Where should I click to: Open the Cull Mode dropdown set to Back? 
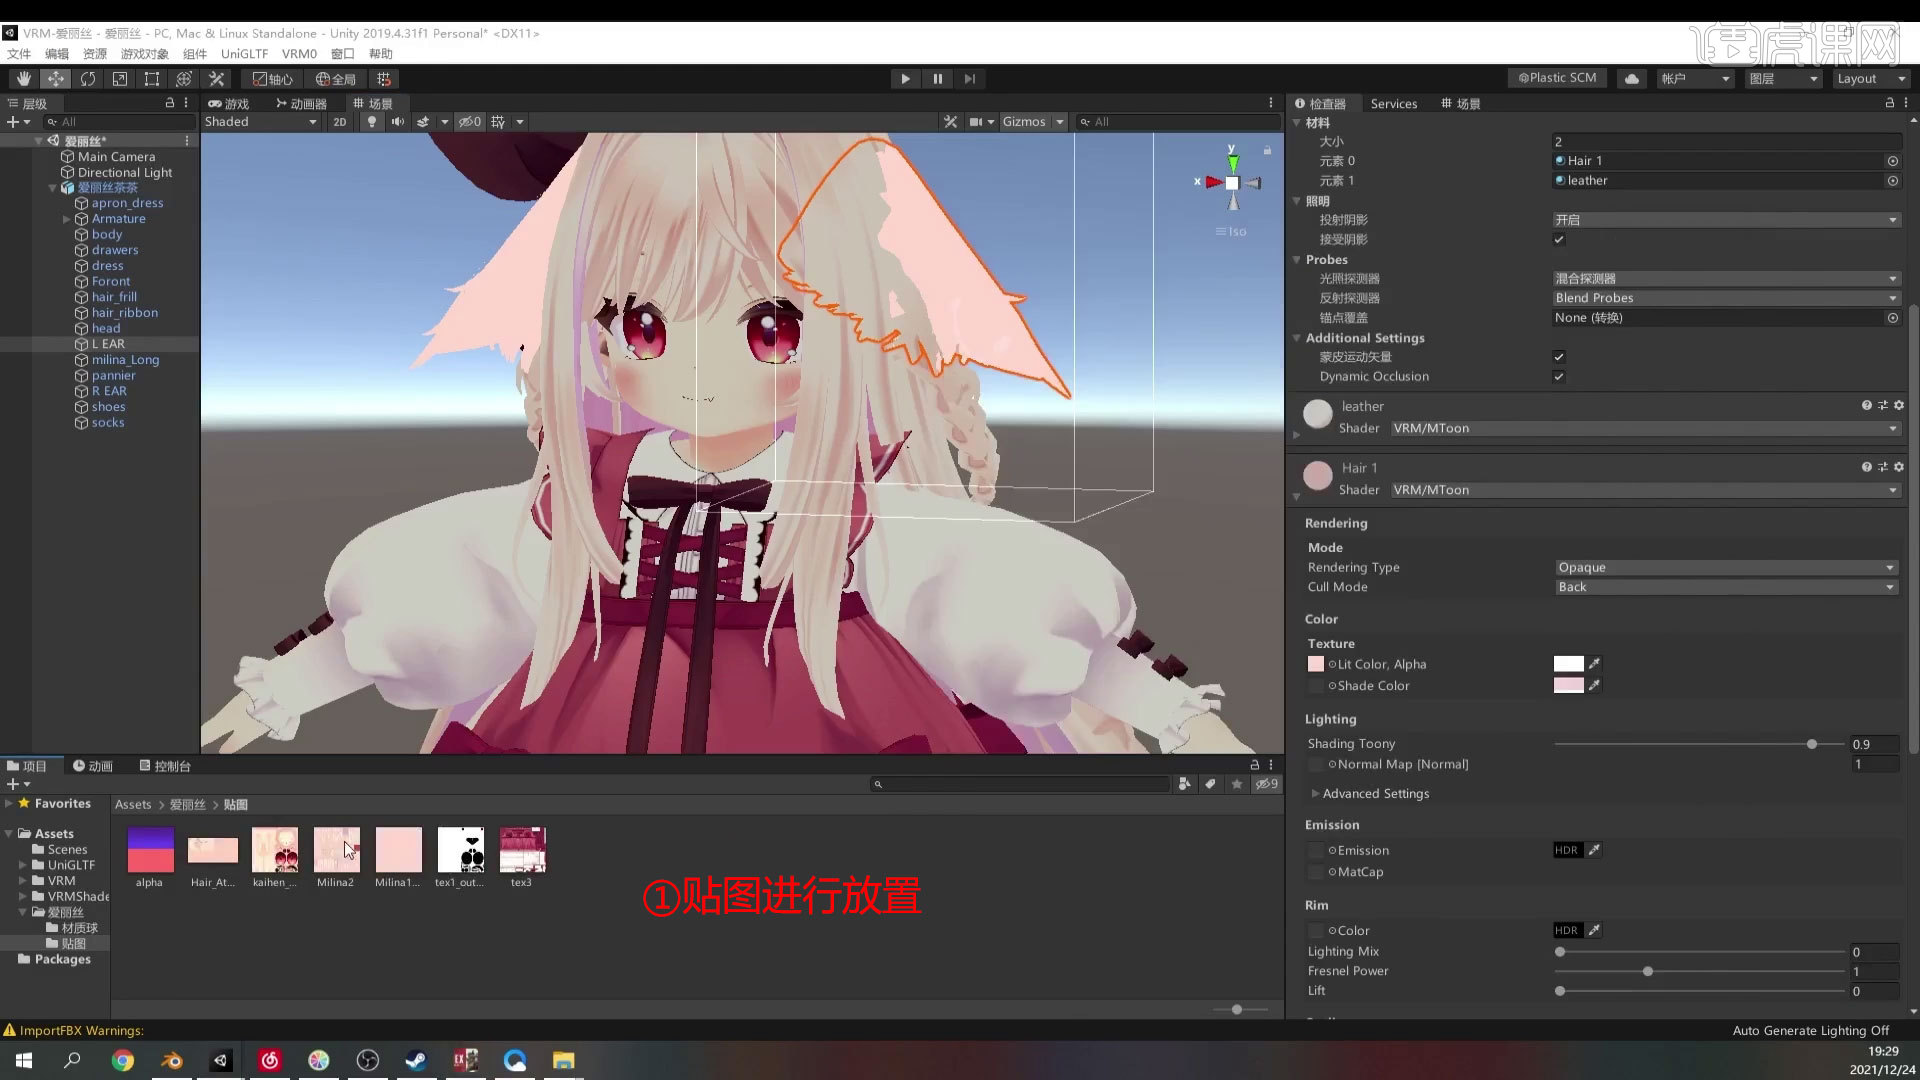click(1725, 587)
